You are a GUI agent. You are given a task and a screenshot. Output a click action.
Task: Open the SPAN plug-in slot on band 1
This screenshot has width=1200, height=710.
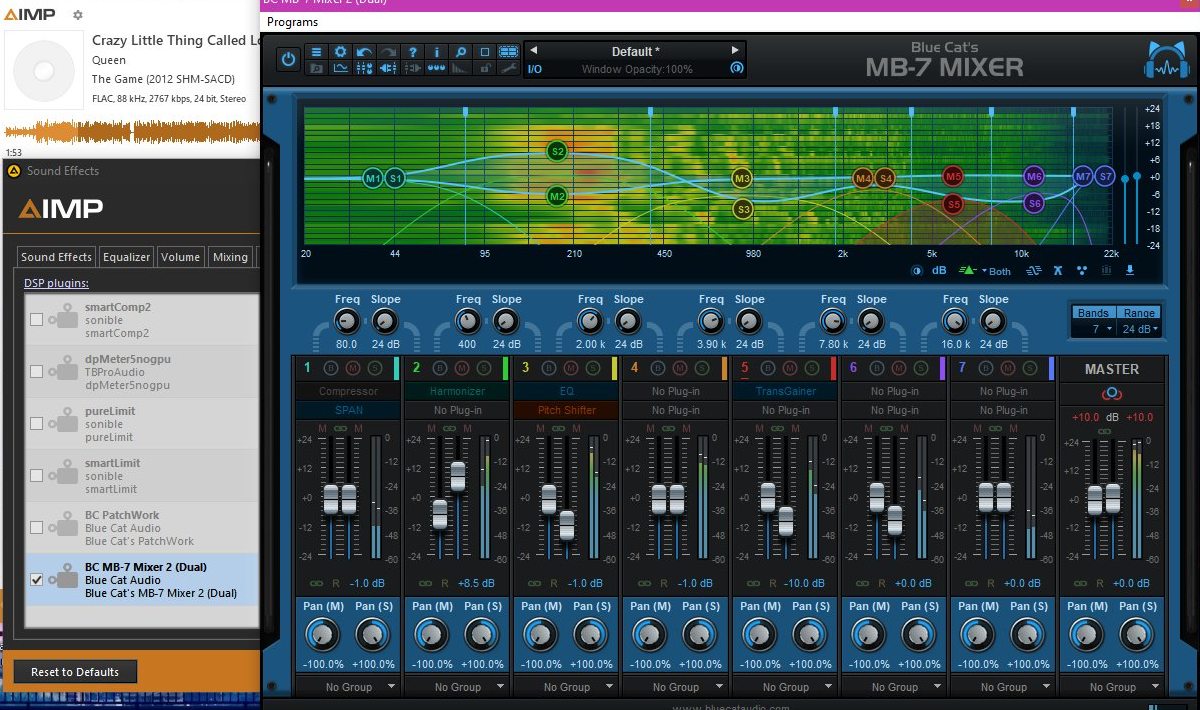click(346, 410)
